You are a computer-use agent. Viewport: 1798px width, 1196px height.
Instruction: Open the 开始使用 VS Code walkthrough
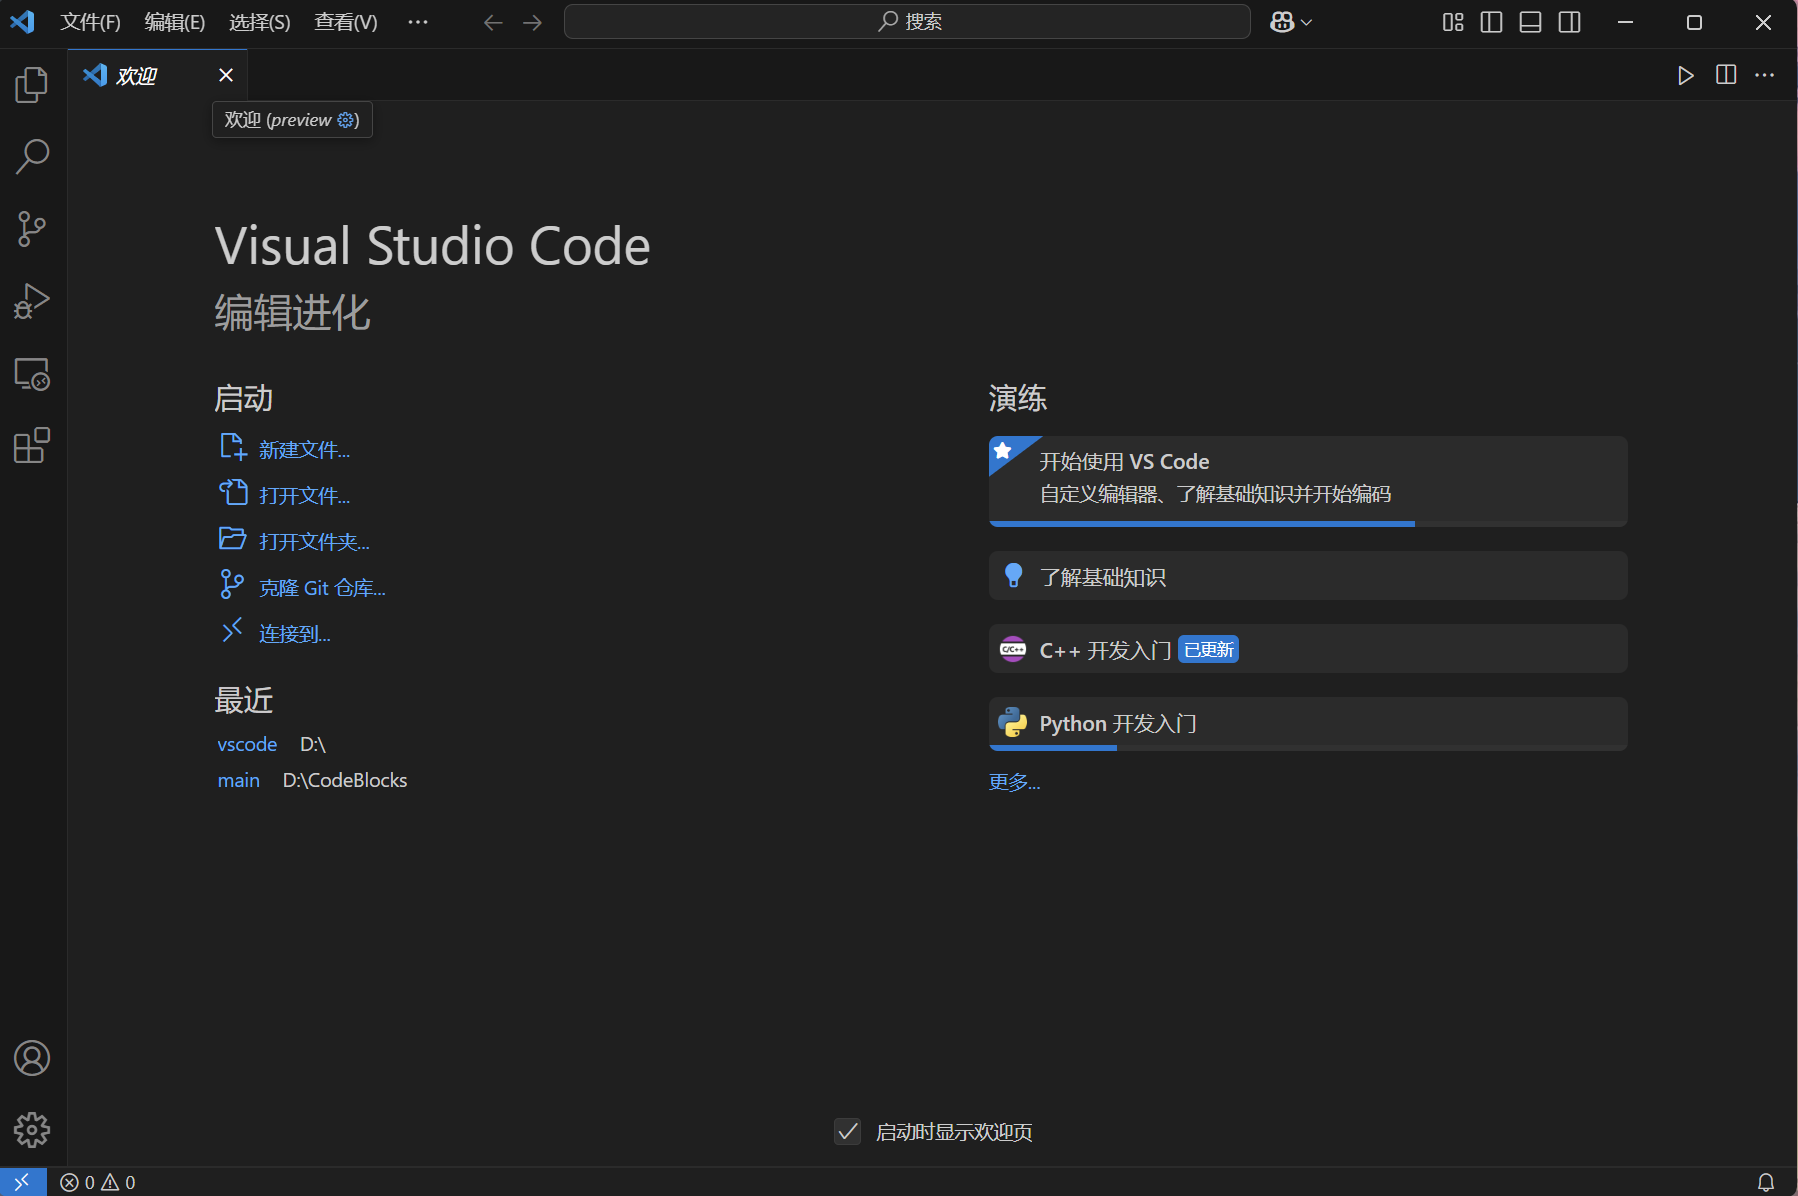[1308, 481]
